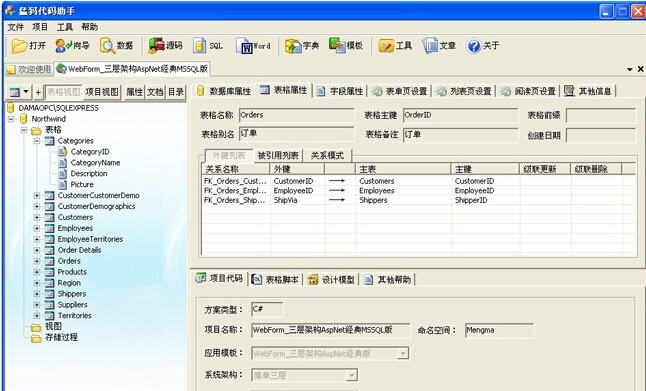Switch to the 关系模式 tab
This screenshot has height=391, width=646.
tap(327, 156)
